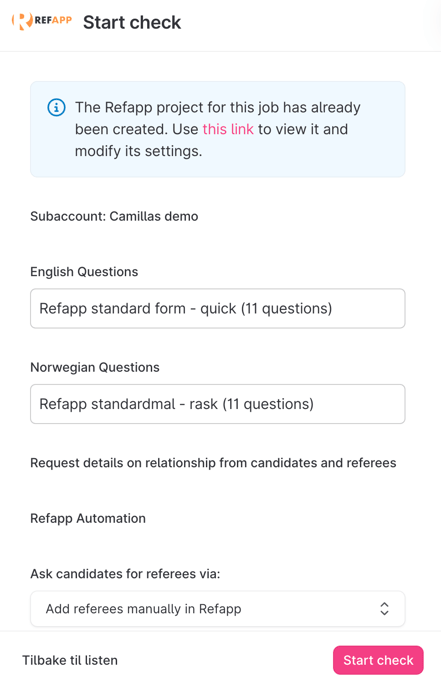Click the up-down chevron on referees selector

click(x=384, y=609)
